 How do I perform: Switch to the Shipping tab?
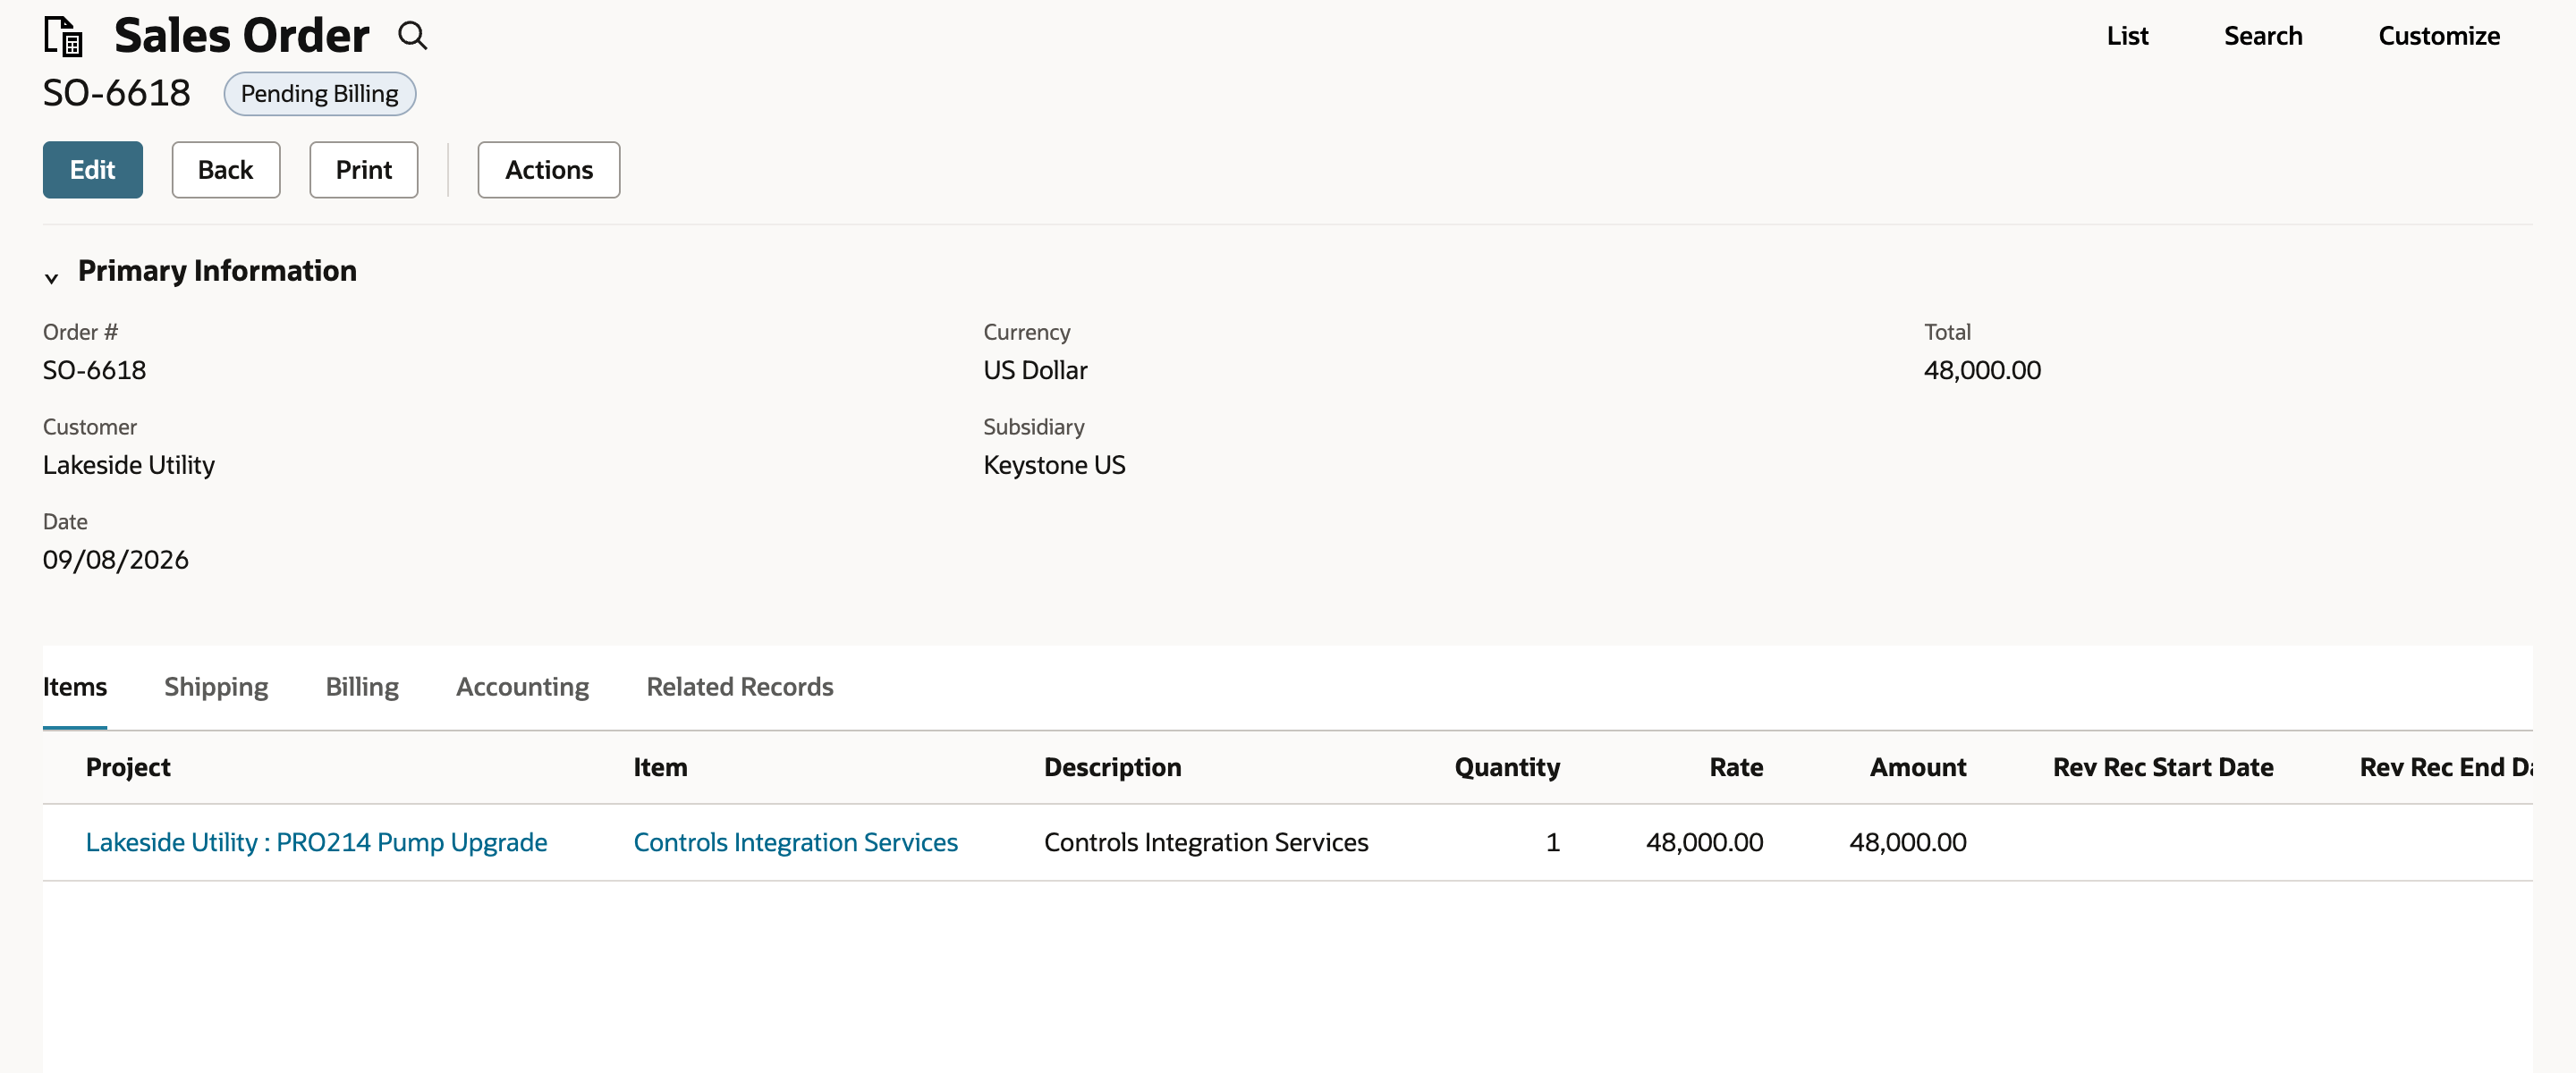tap(216, 687)
